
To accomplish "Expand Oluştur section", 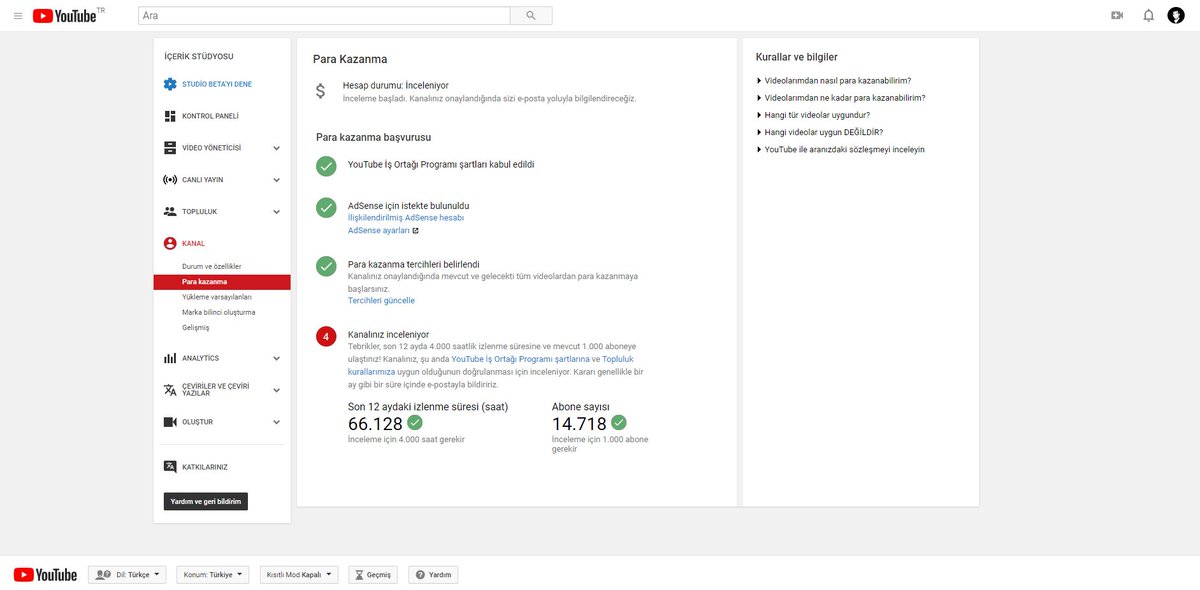I will pos(276,422).
